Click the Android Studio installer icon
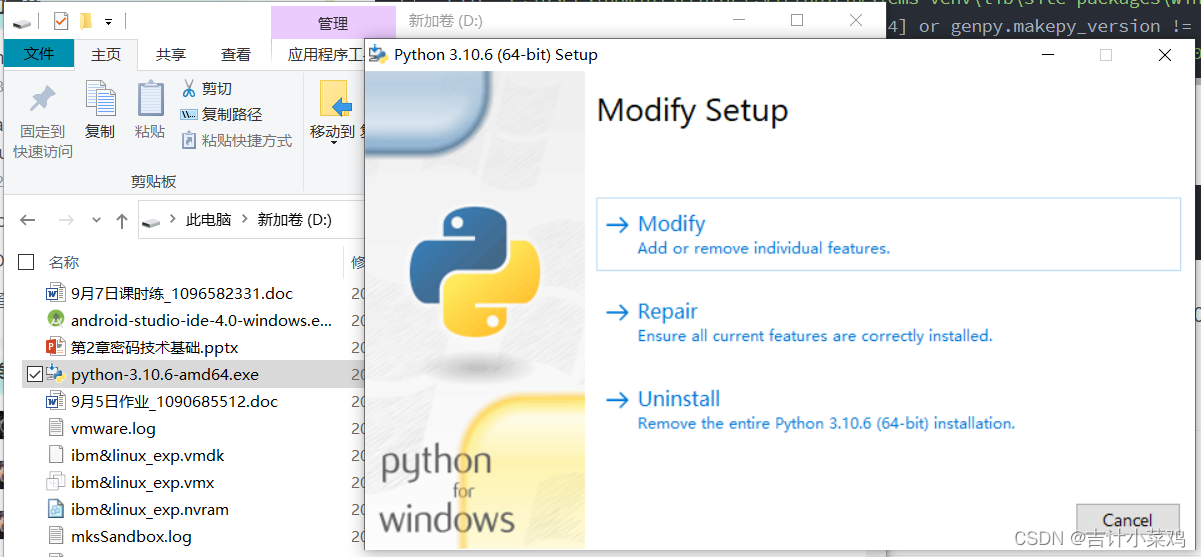 tap(55, 320)
